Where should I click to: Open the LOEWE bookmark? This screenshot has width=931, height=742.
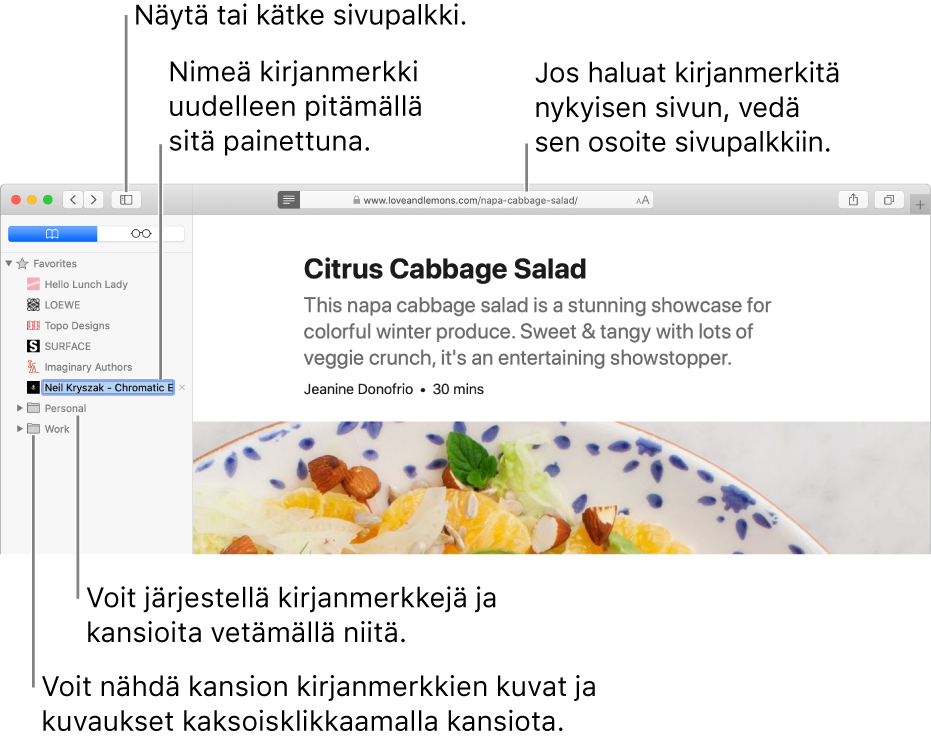(x=62, y=305)
